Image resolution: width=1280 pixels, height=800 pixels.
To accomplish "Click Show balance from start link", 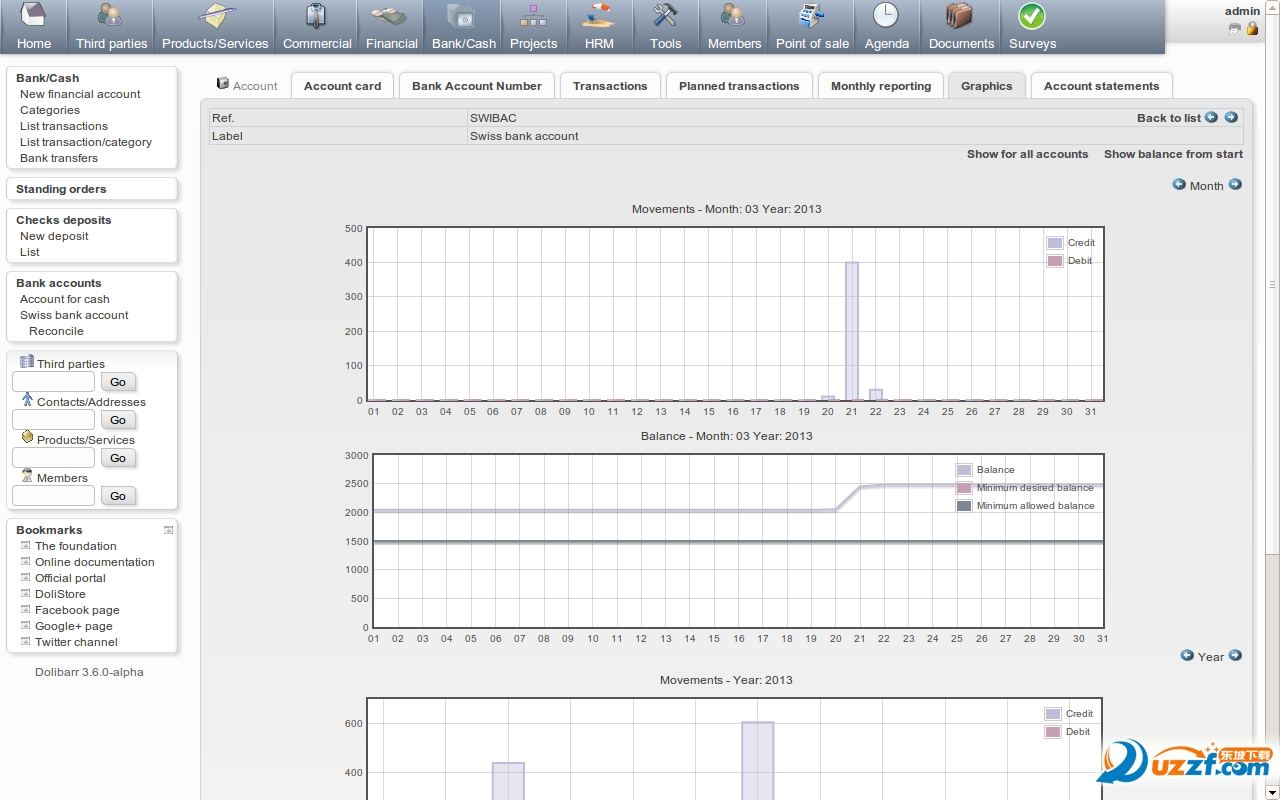I will tap(1173, 154).
